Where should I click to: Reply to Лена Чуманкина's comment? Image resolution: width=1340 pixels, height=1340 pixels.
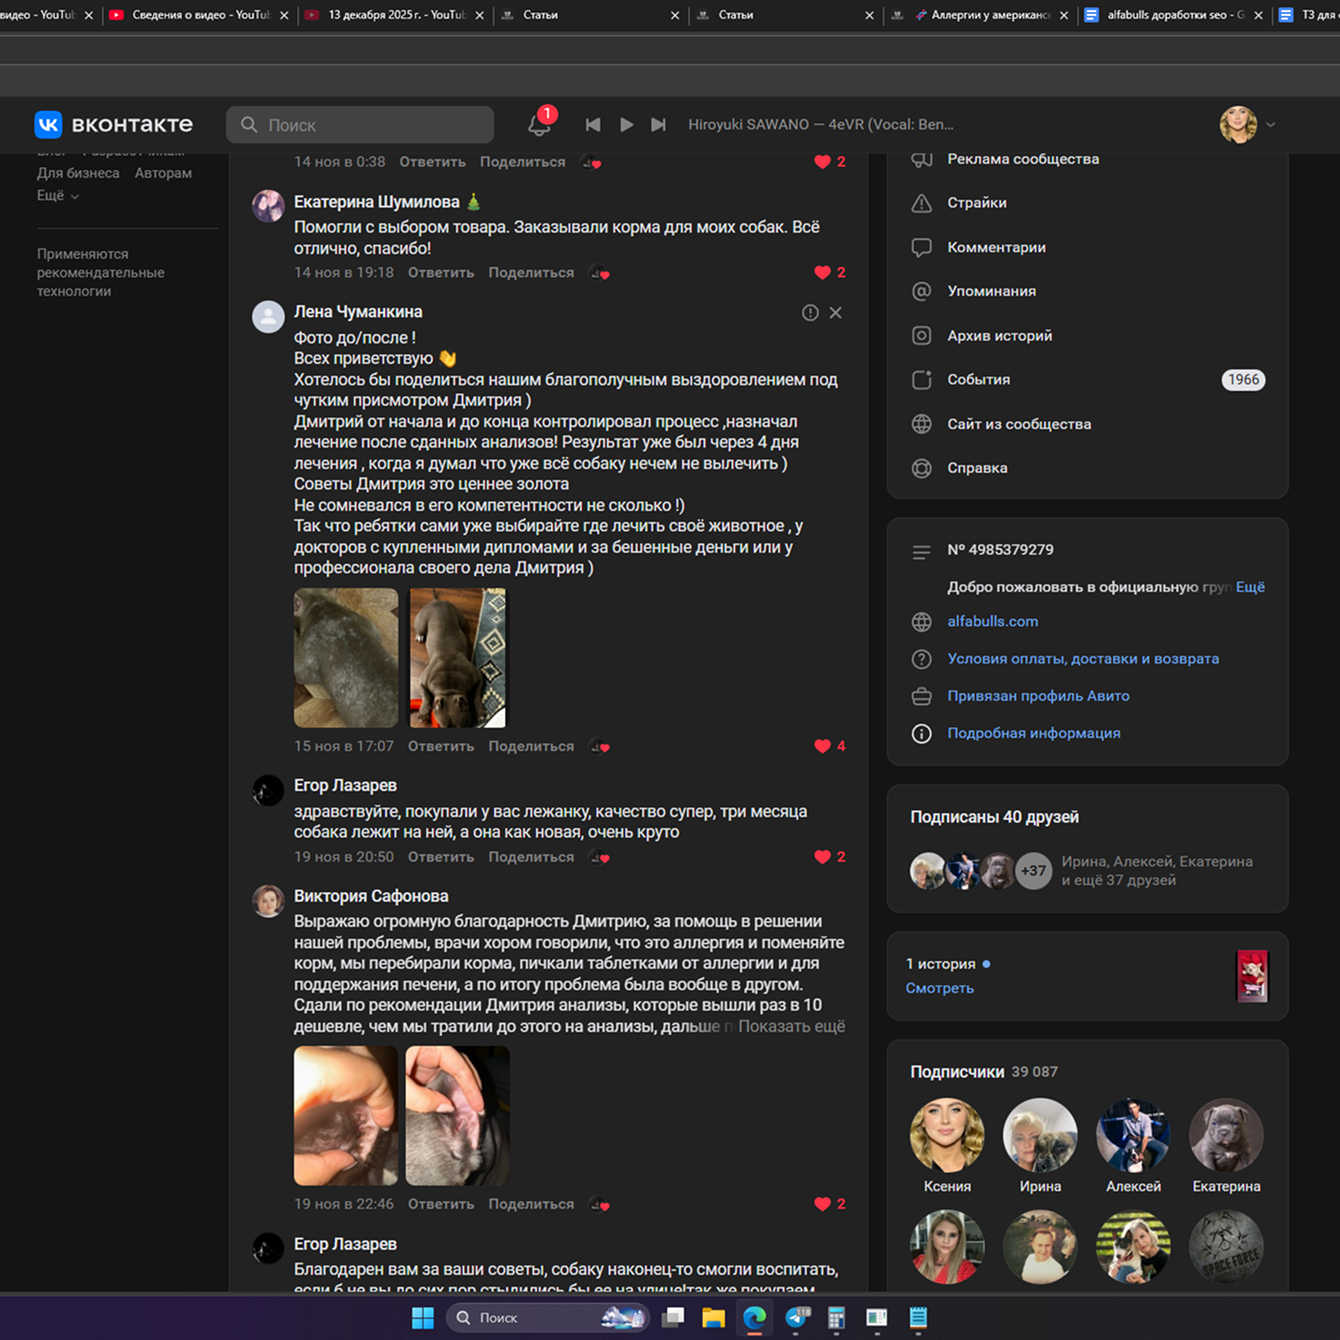click(x=440, y=746)
